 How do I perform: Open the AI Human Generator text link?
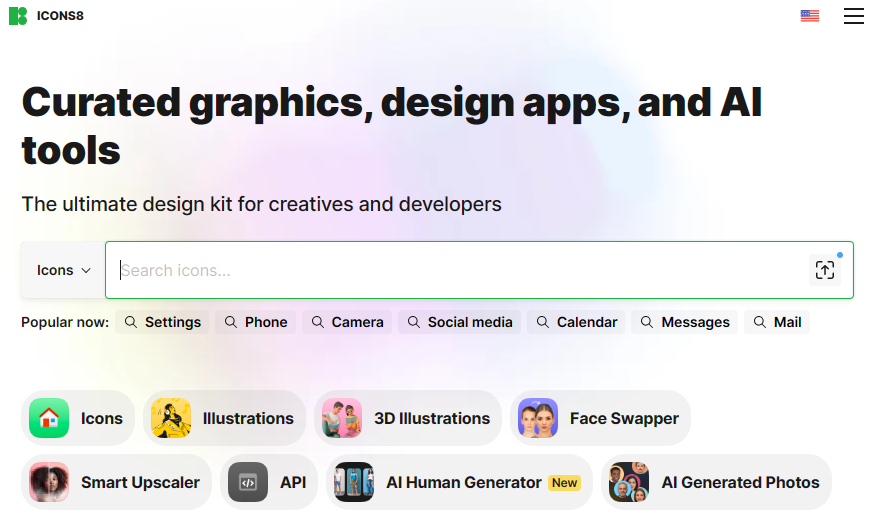click(x=464, y=482)
